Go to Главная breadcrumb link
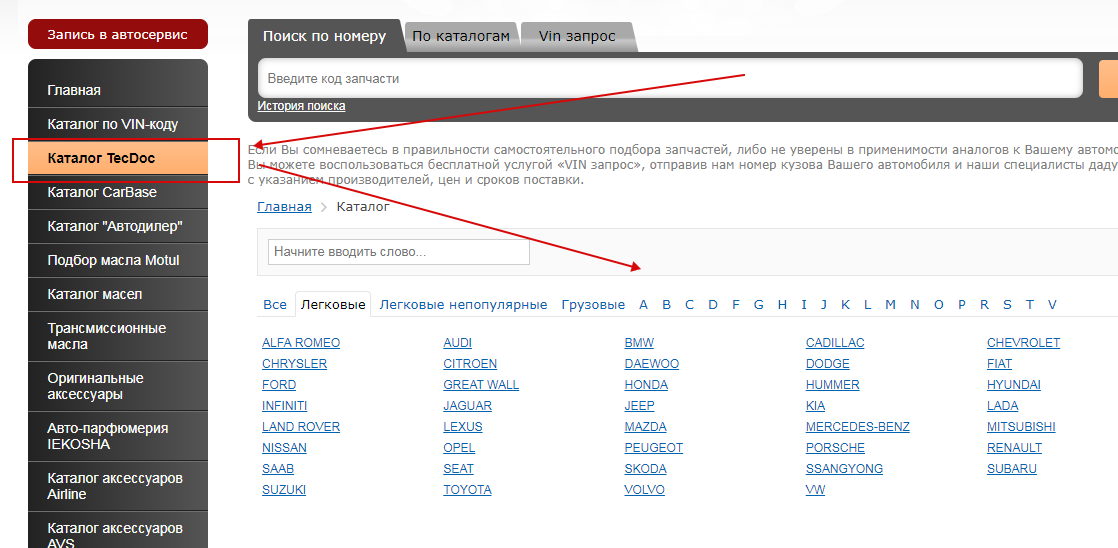 coord(284,207)
